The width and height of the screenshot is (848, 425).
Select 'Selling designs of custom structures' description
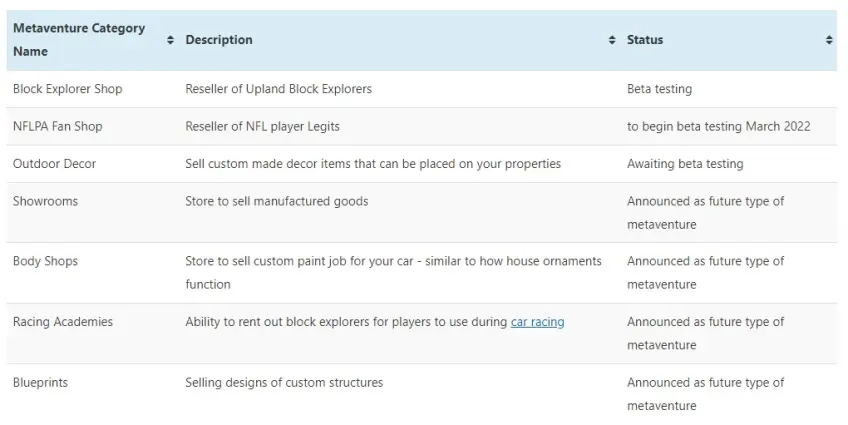(284, 383)
